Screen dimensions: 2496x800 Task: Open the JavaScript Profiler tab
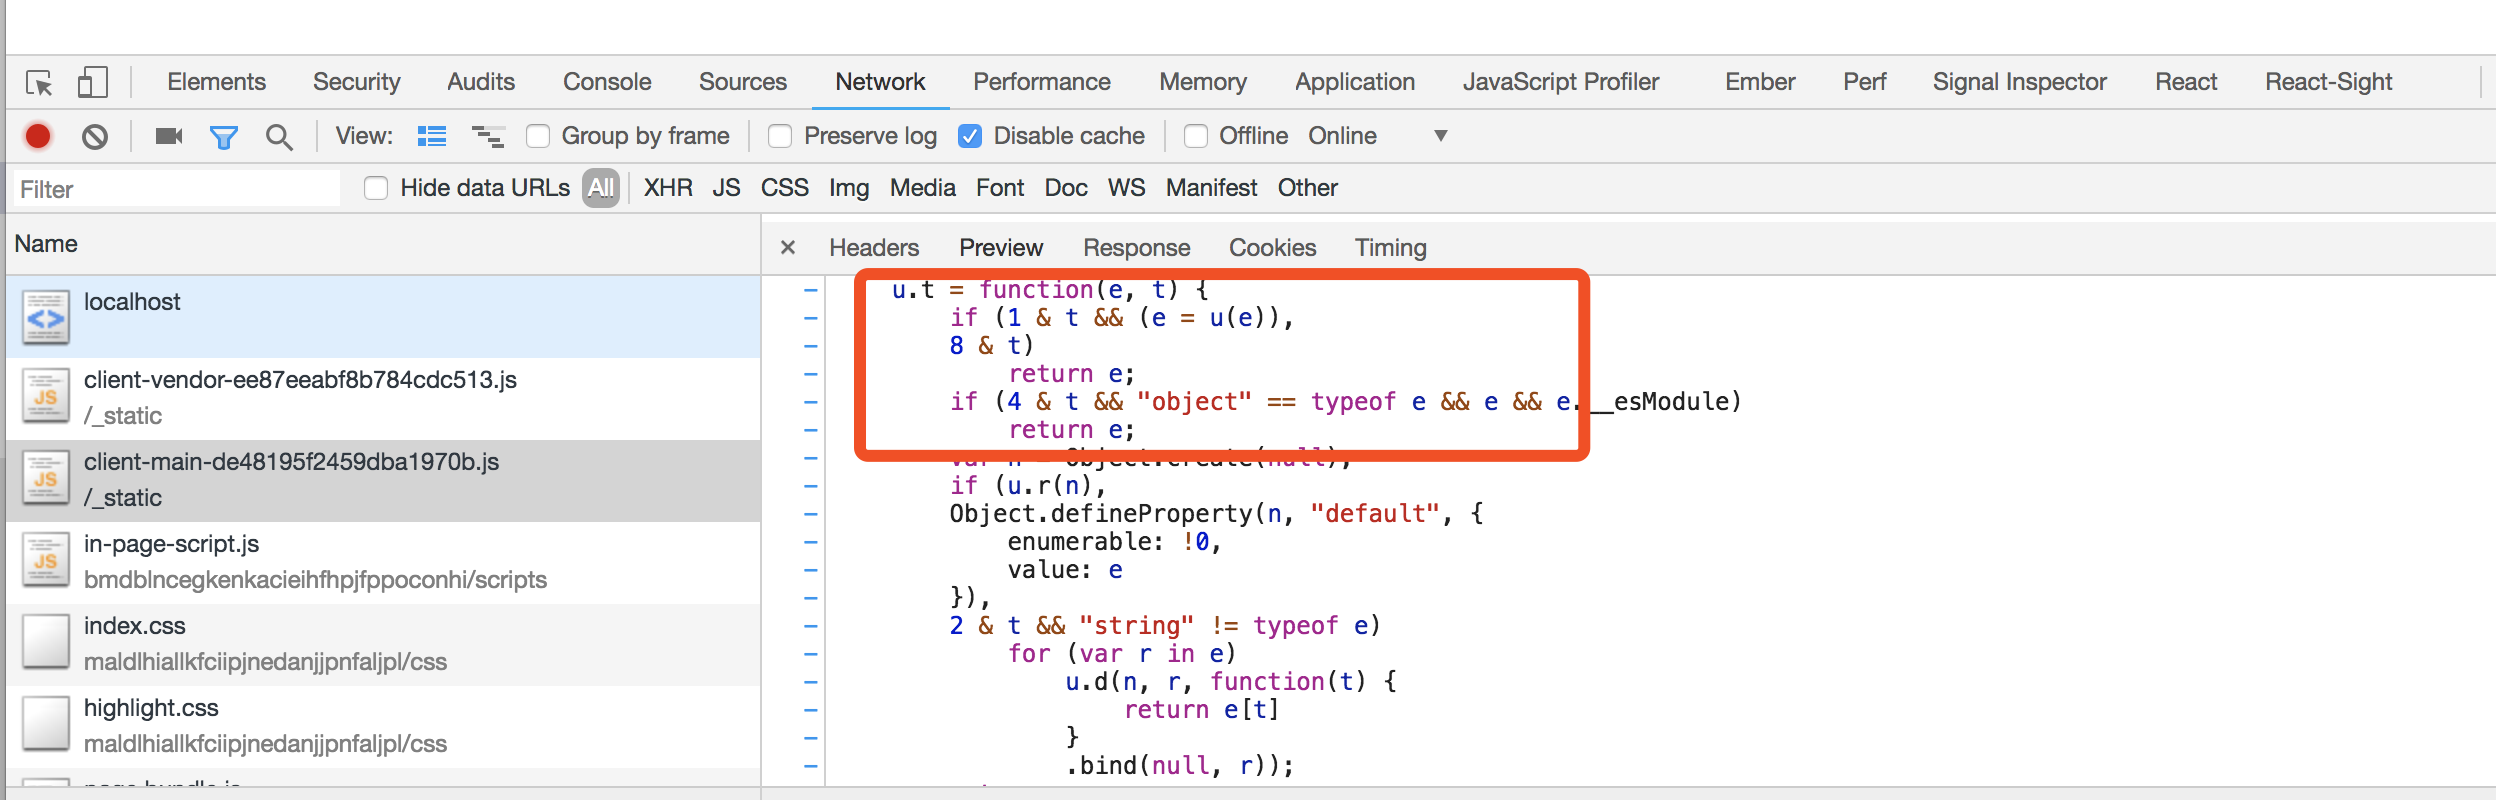(1561, 82)
